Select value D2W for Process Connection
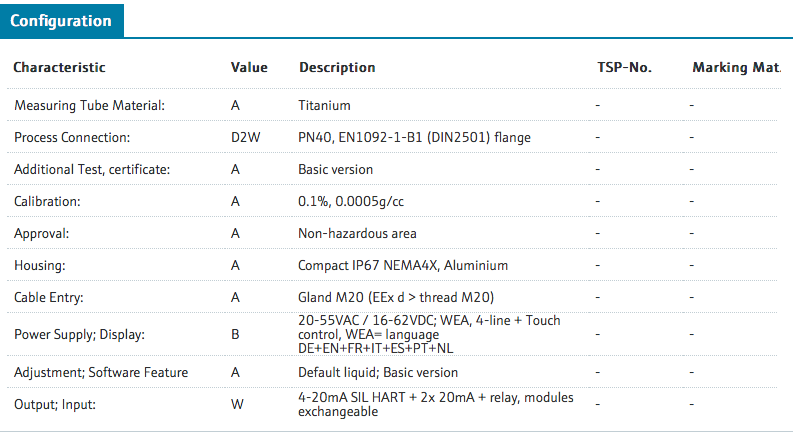Viewport: 793px width, 432px height. click(x=245, y=138)
